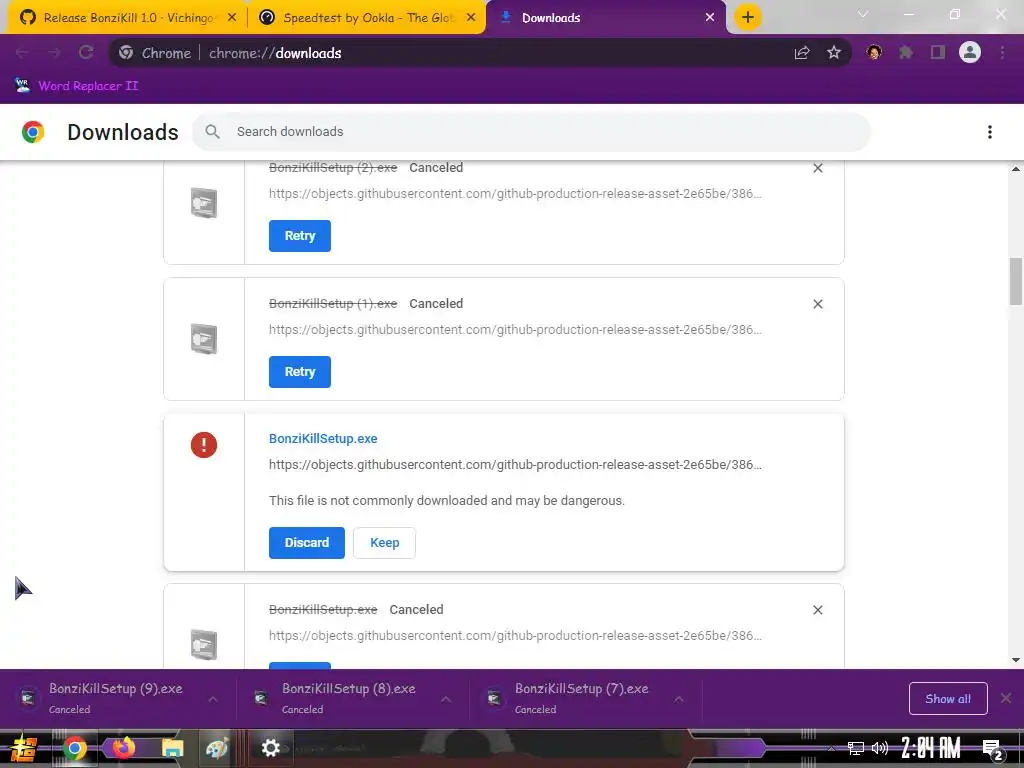1024x768 pixels.
Task: Click the share page icon in address bar
Action: [802, 53]
